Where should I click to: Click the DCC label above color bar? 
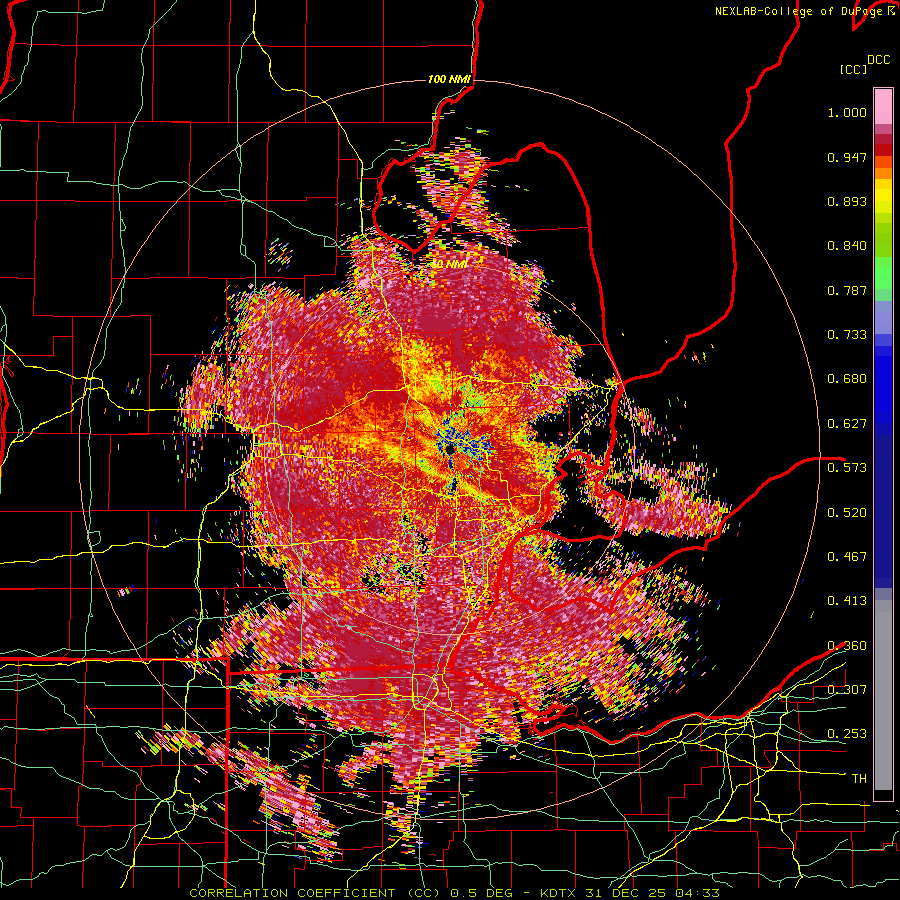point(878,60)
